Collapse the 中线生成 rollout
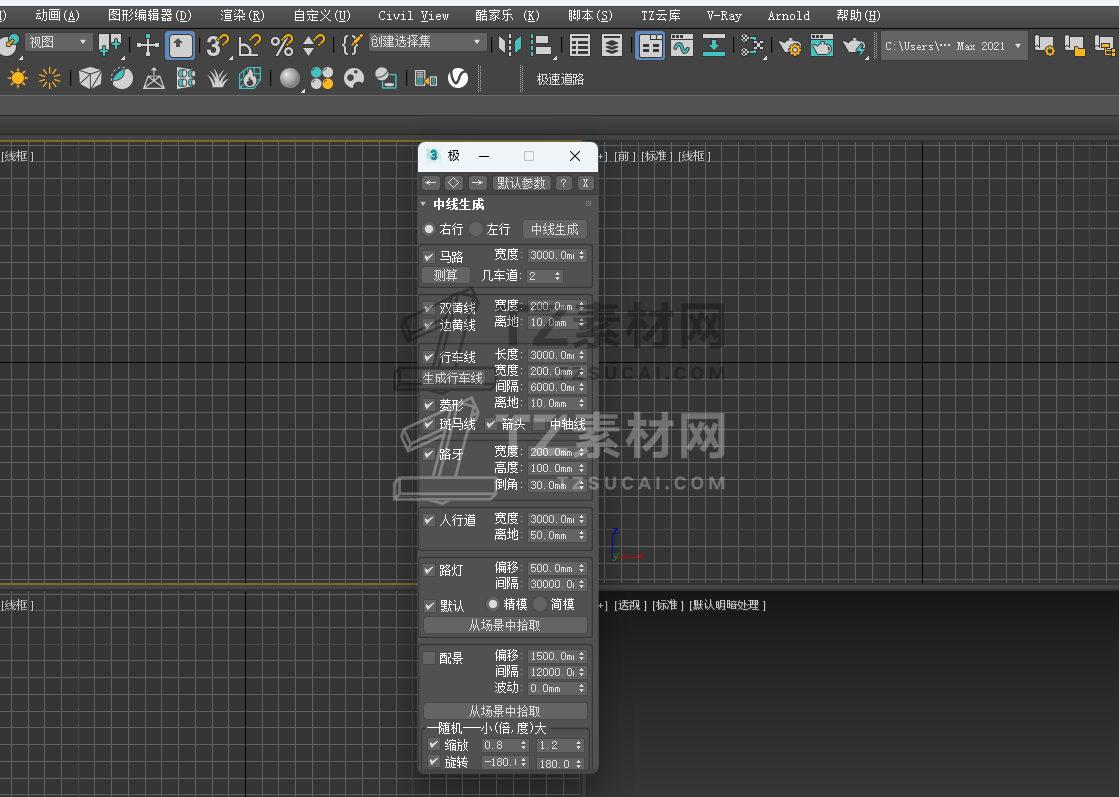This screenshot has height=797, width=1119. tap(423, 204)
